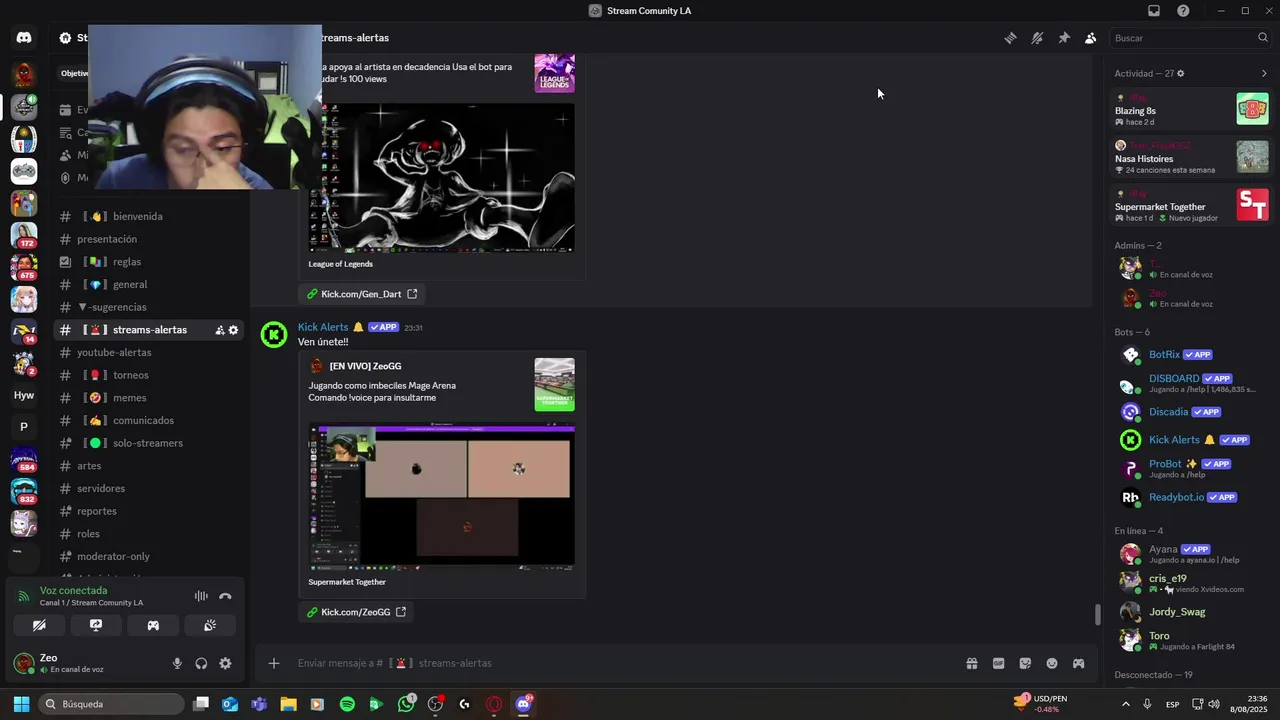Focus the Buscar search field
This screenshot has height=720, width=1280.
(x=1190, y=38)
